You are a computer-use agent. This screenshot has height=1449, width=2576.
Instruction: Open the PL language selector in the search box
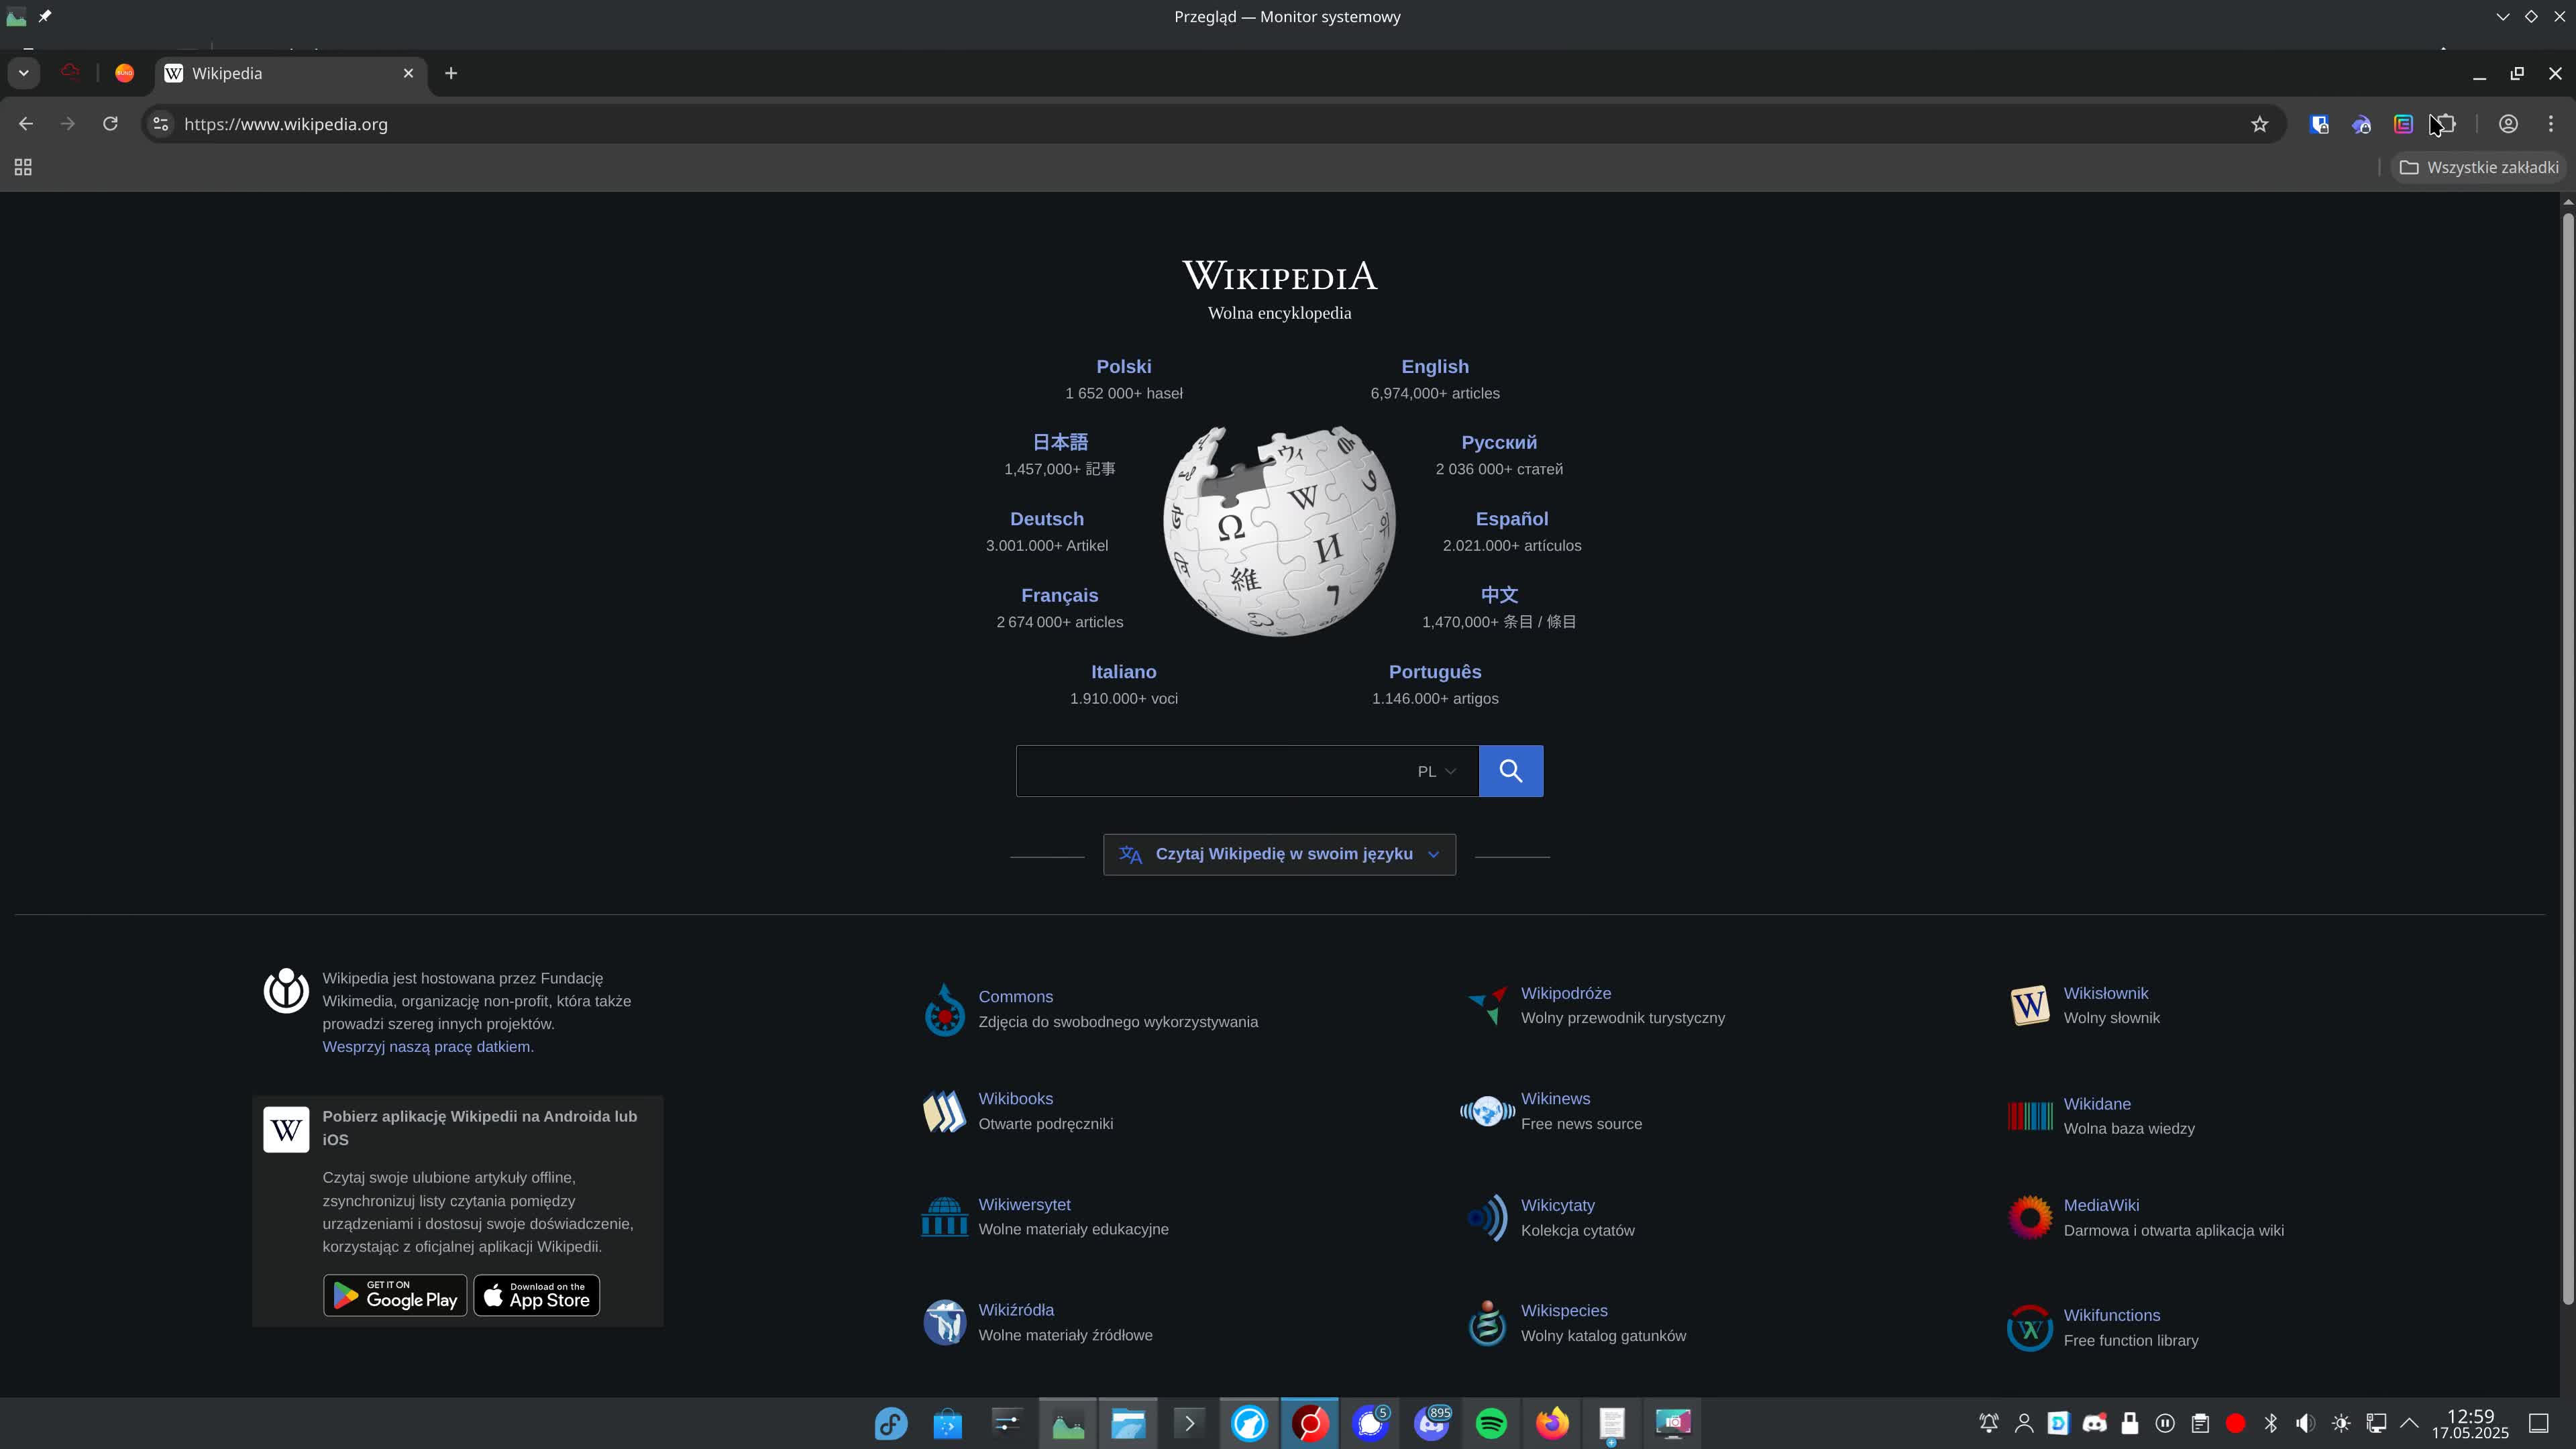[x=1436, y=771]
